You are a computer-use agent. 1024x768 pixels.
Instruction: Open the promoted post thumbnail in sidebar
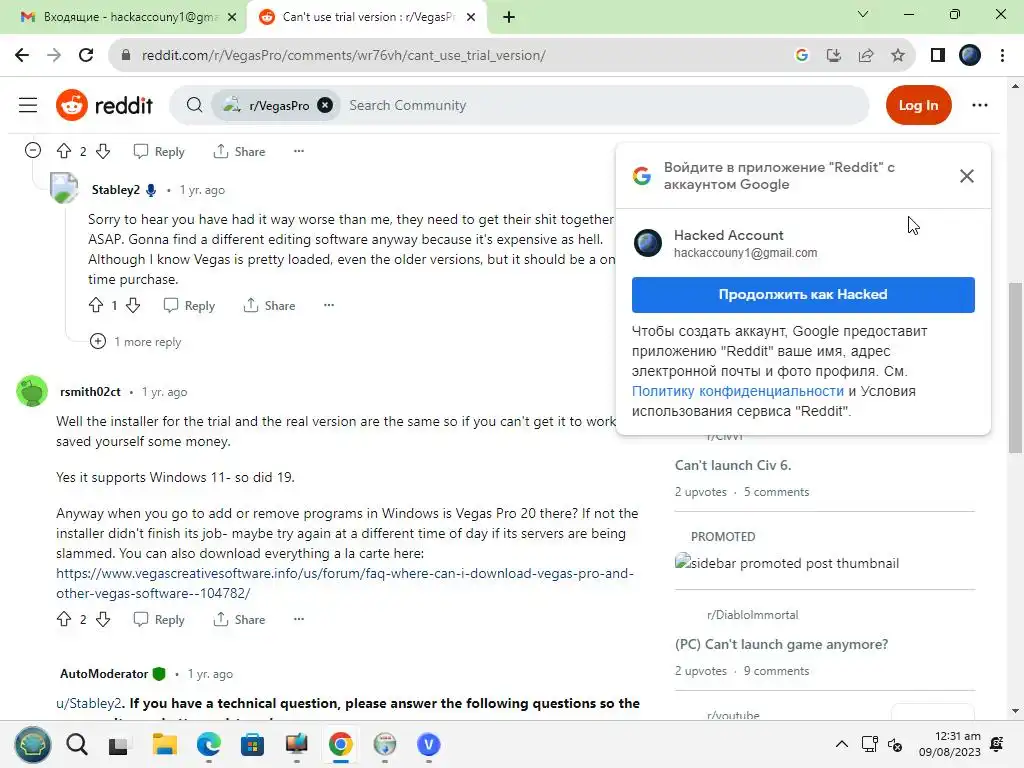tap(786, 563)
